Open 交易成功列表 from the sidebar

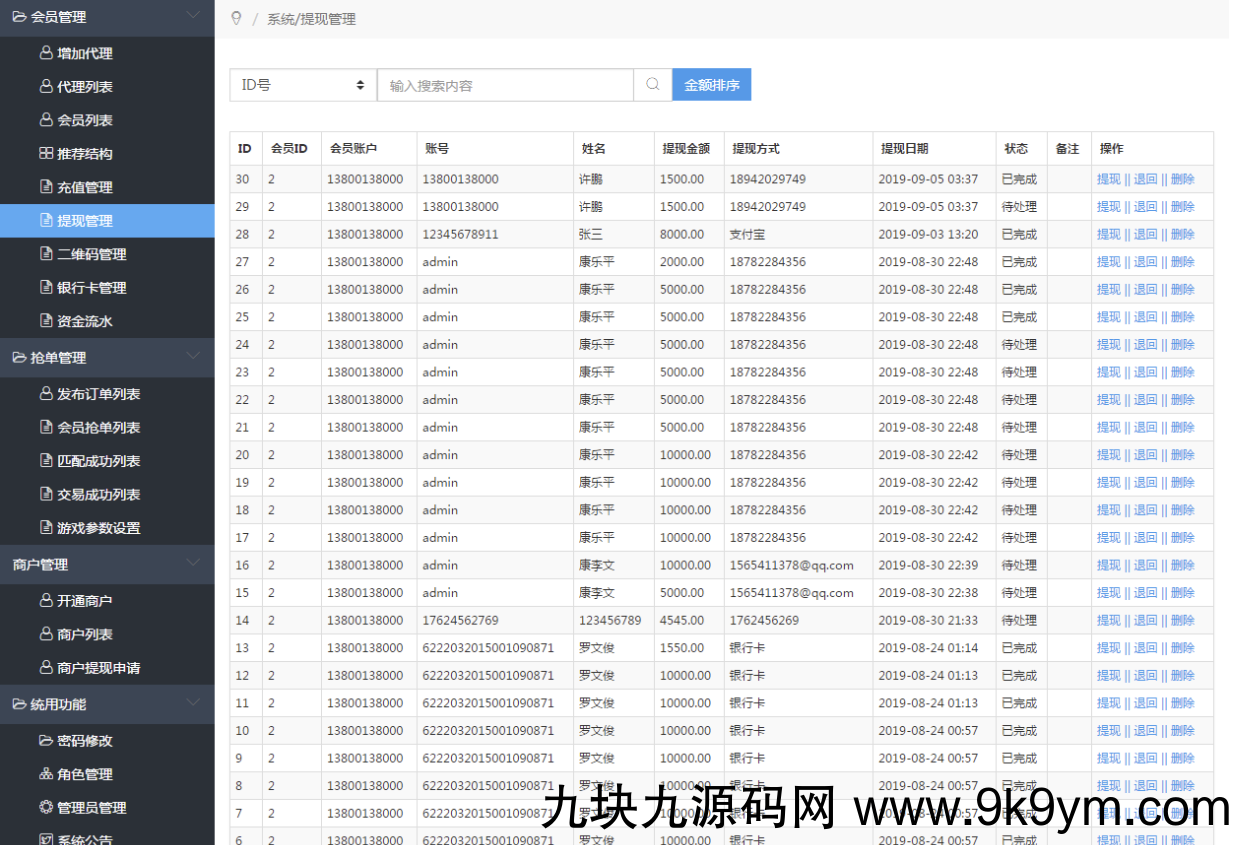102,494
